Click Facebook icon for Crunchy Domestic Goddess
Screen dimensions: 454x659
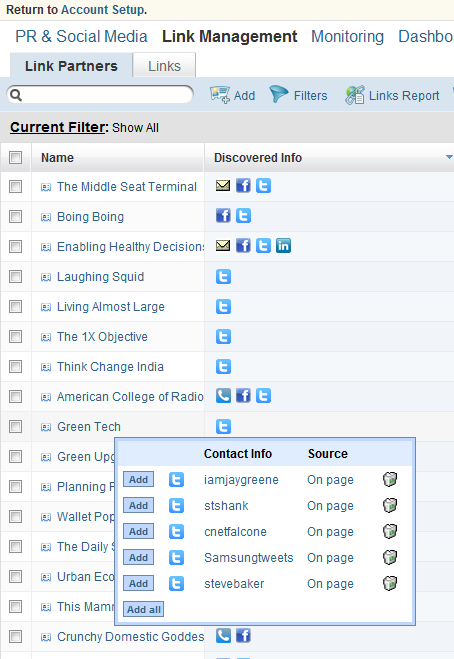pyautogui.click(x=243, y=635)
